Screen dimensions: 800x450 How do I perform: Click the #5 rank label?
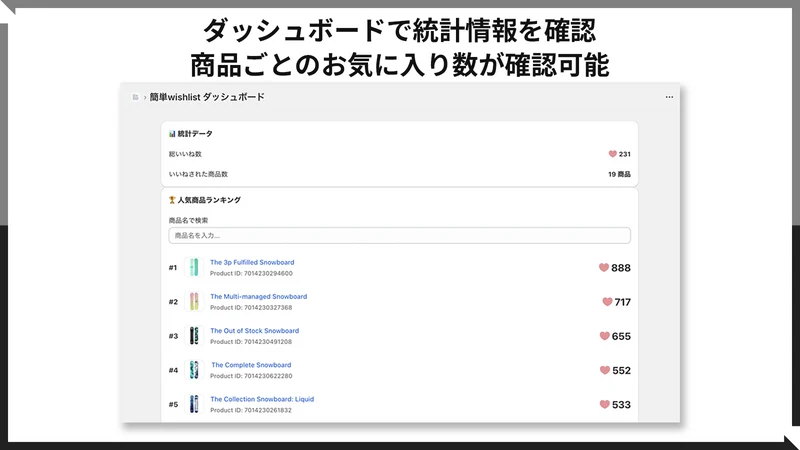pyautogui.click(x=173, y=404)
